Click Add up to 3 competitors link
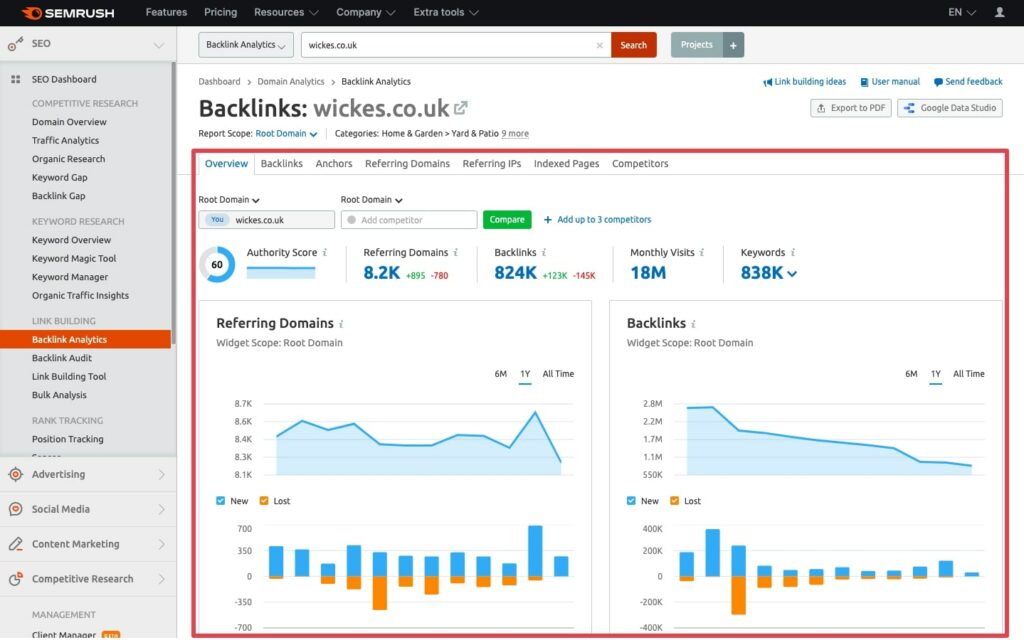Image resolution: width=1024 pixels, height=640 pixels. click(x=598, y=219)
